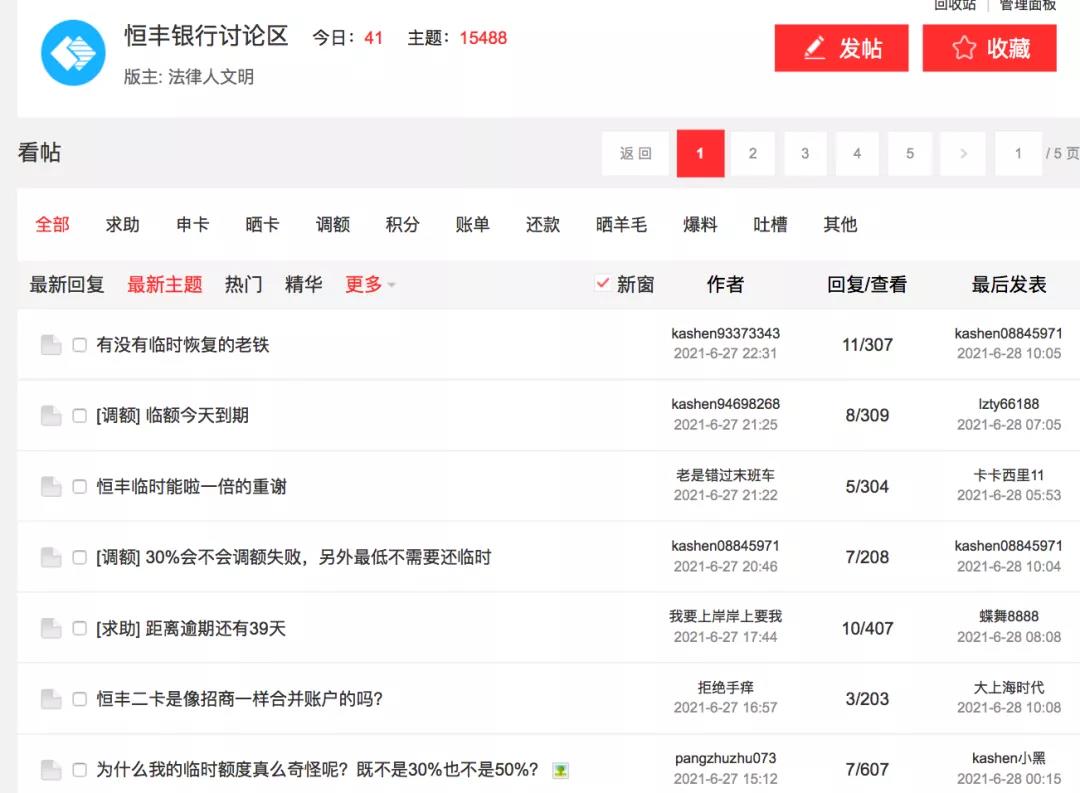Image resolution: width=1080 pixels, height=793 pixels.
Task: Open thread 为什么我的临时额度真么奇怪呢
Action: (x=317, y=770)
